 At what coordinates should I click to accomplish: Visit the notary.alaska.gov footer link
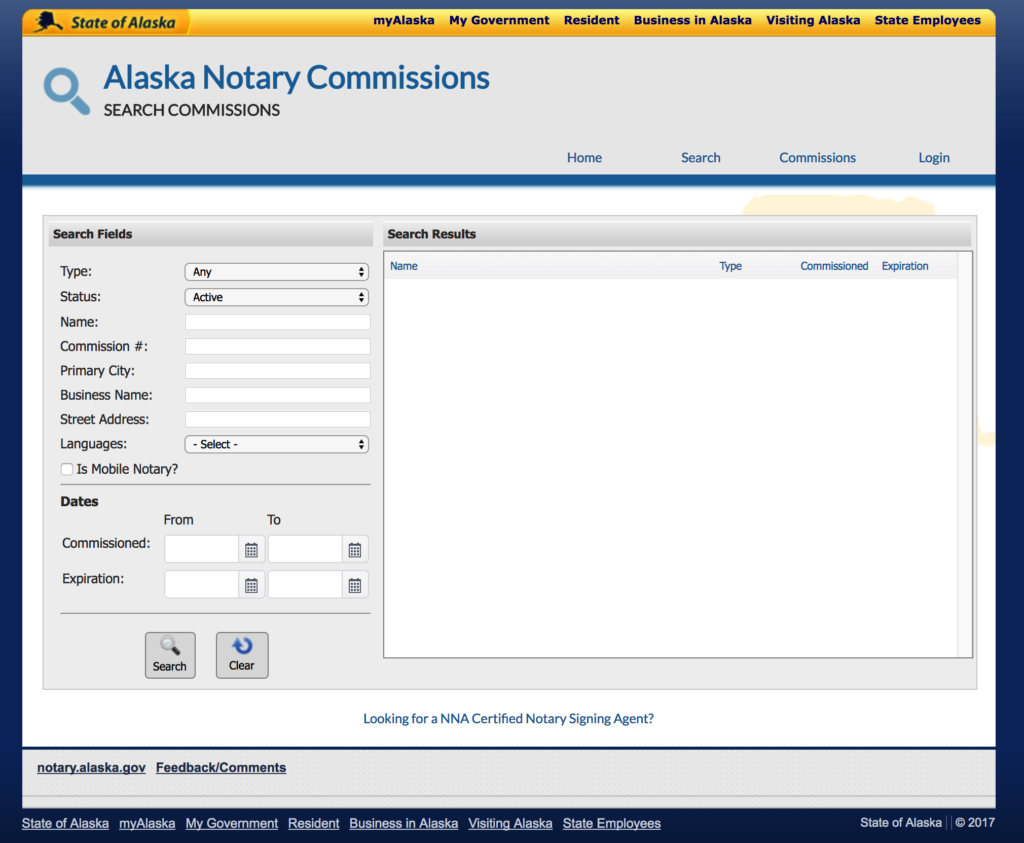[91, 767]
